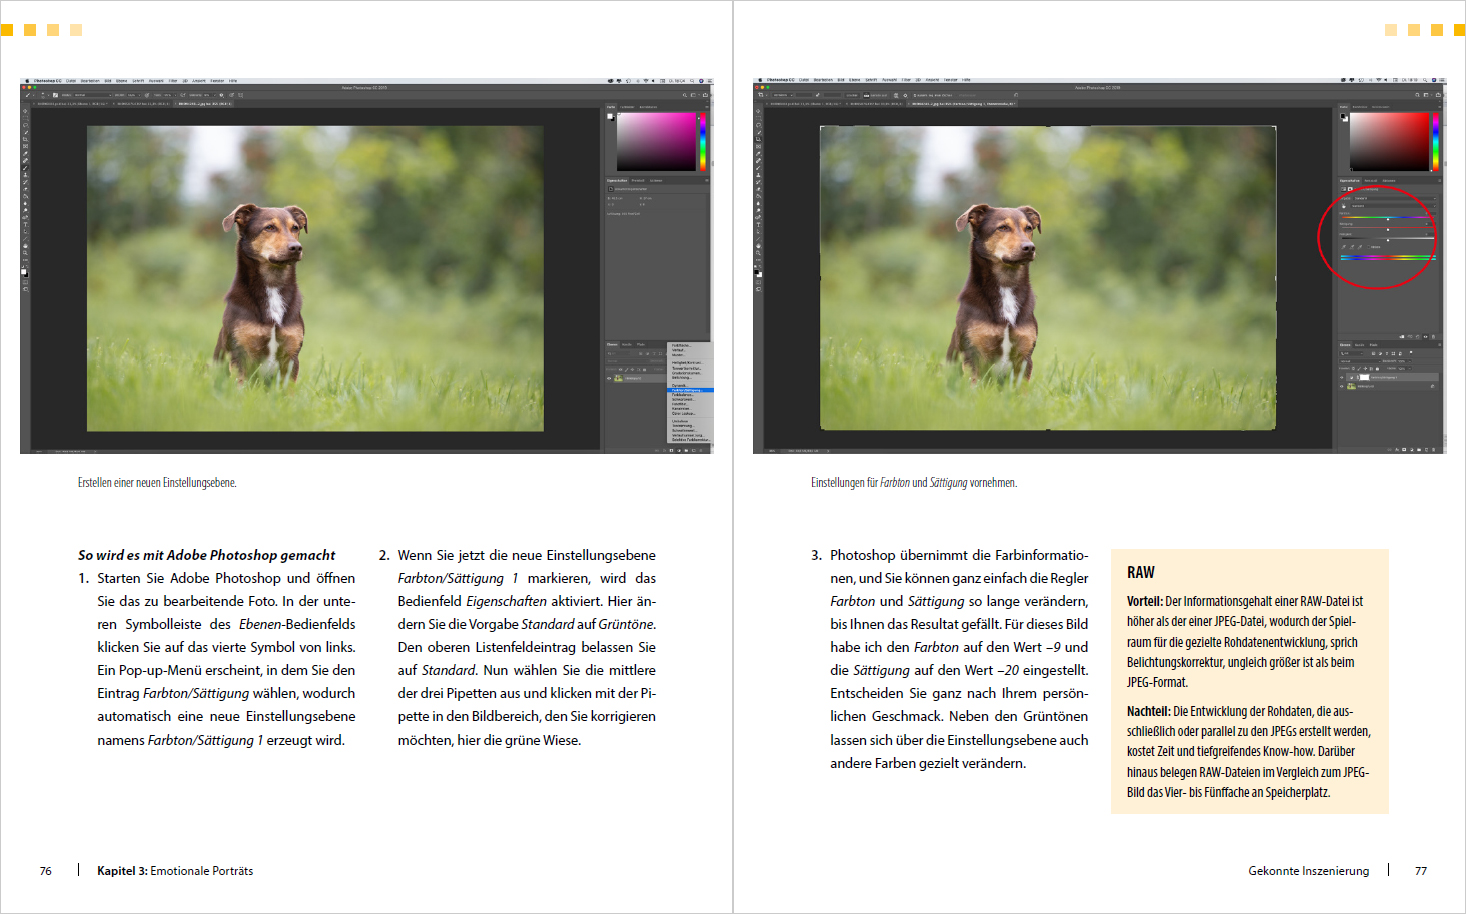Toggle visibility of Farbton/Sättigung 1 layer

1342,377
